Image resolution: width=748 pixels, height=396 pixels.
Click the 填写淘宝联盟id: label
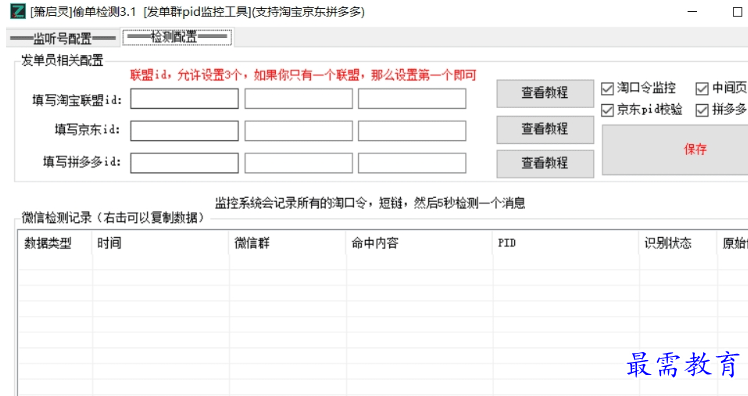pos(77,100)
